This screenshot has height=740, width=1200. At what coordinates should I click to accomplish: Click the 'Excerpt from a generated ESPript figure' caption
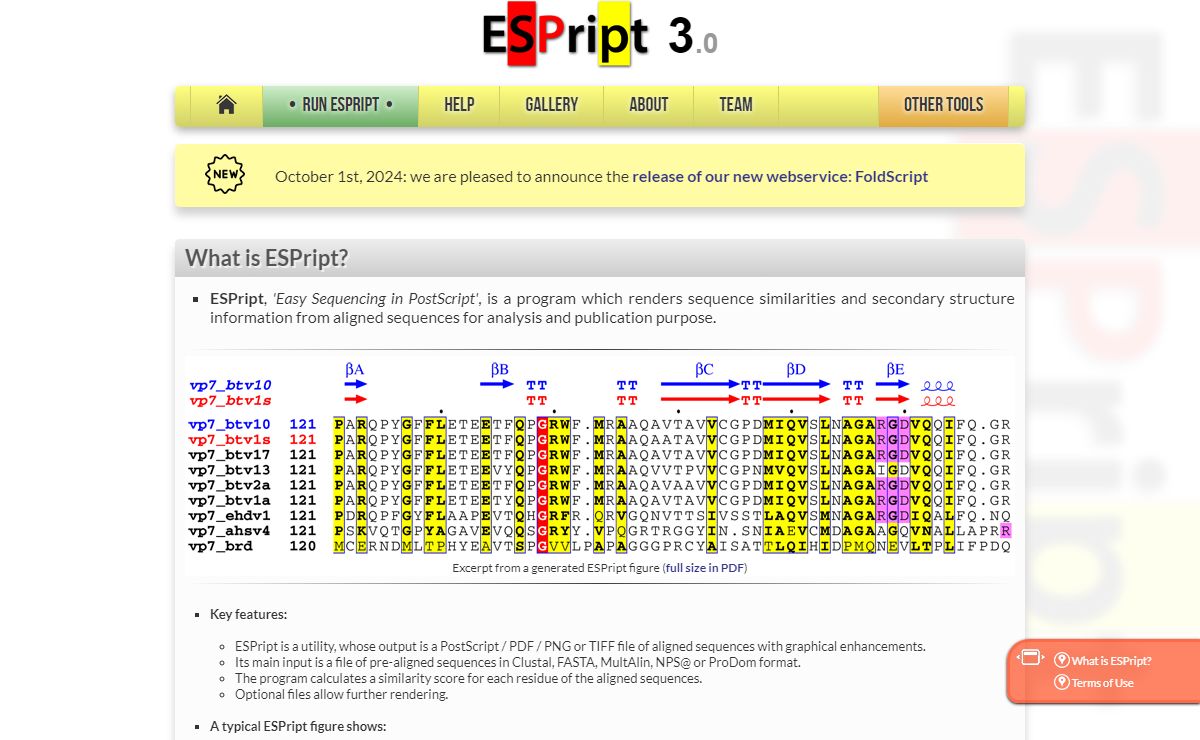tap(555, 568)
